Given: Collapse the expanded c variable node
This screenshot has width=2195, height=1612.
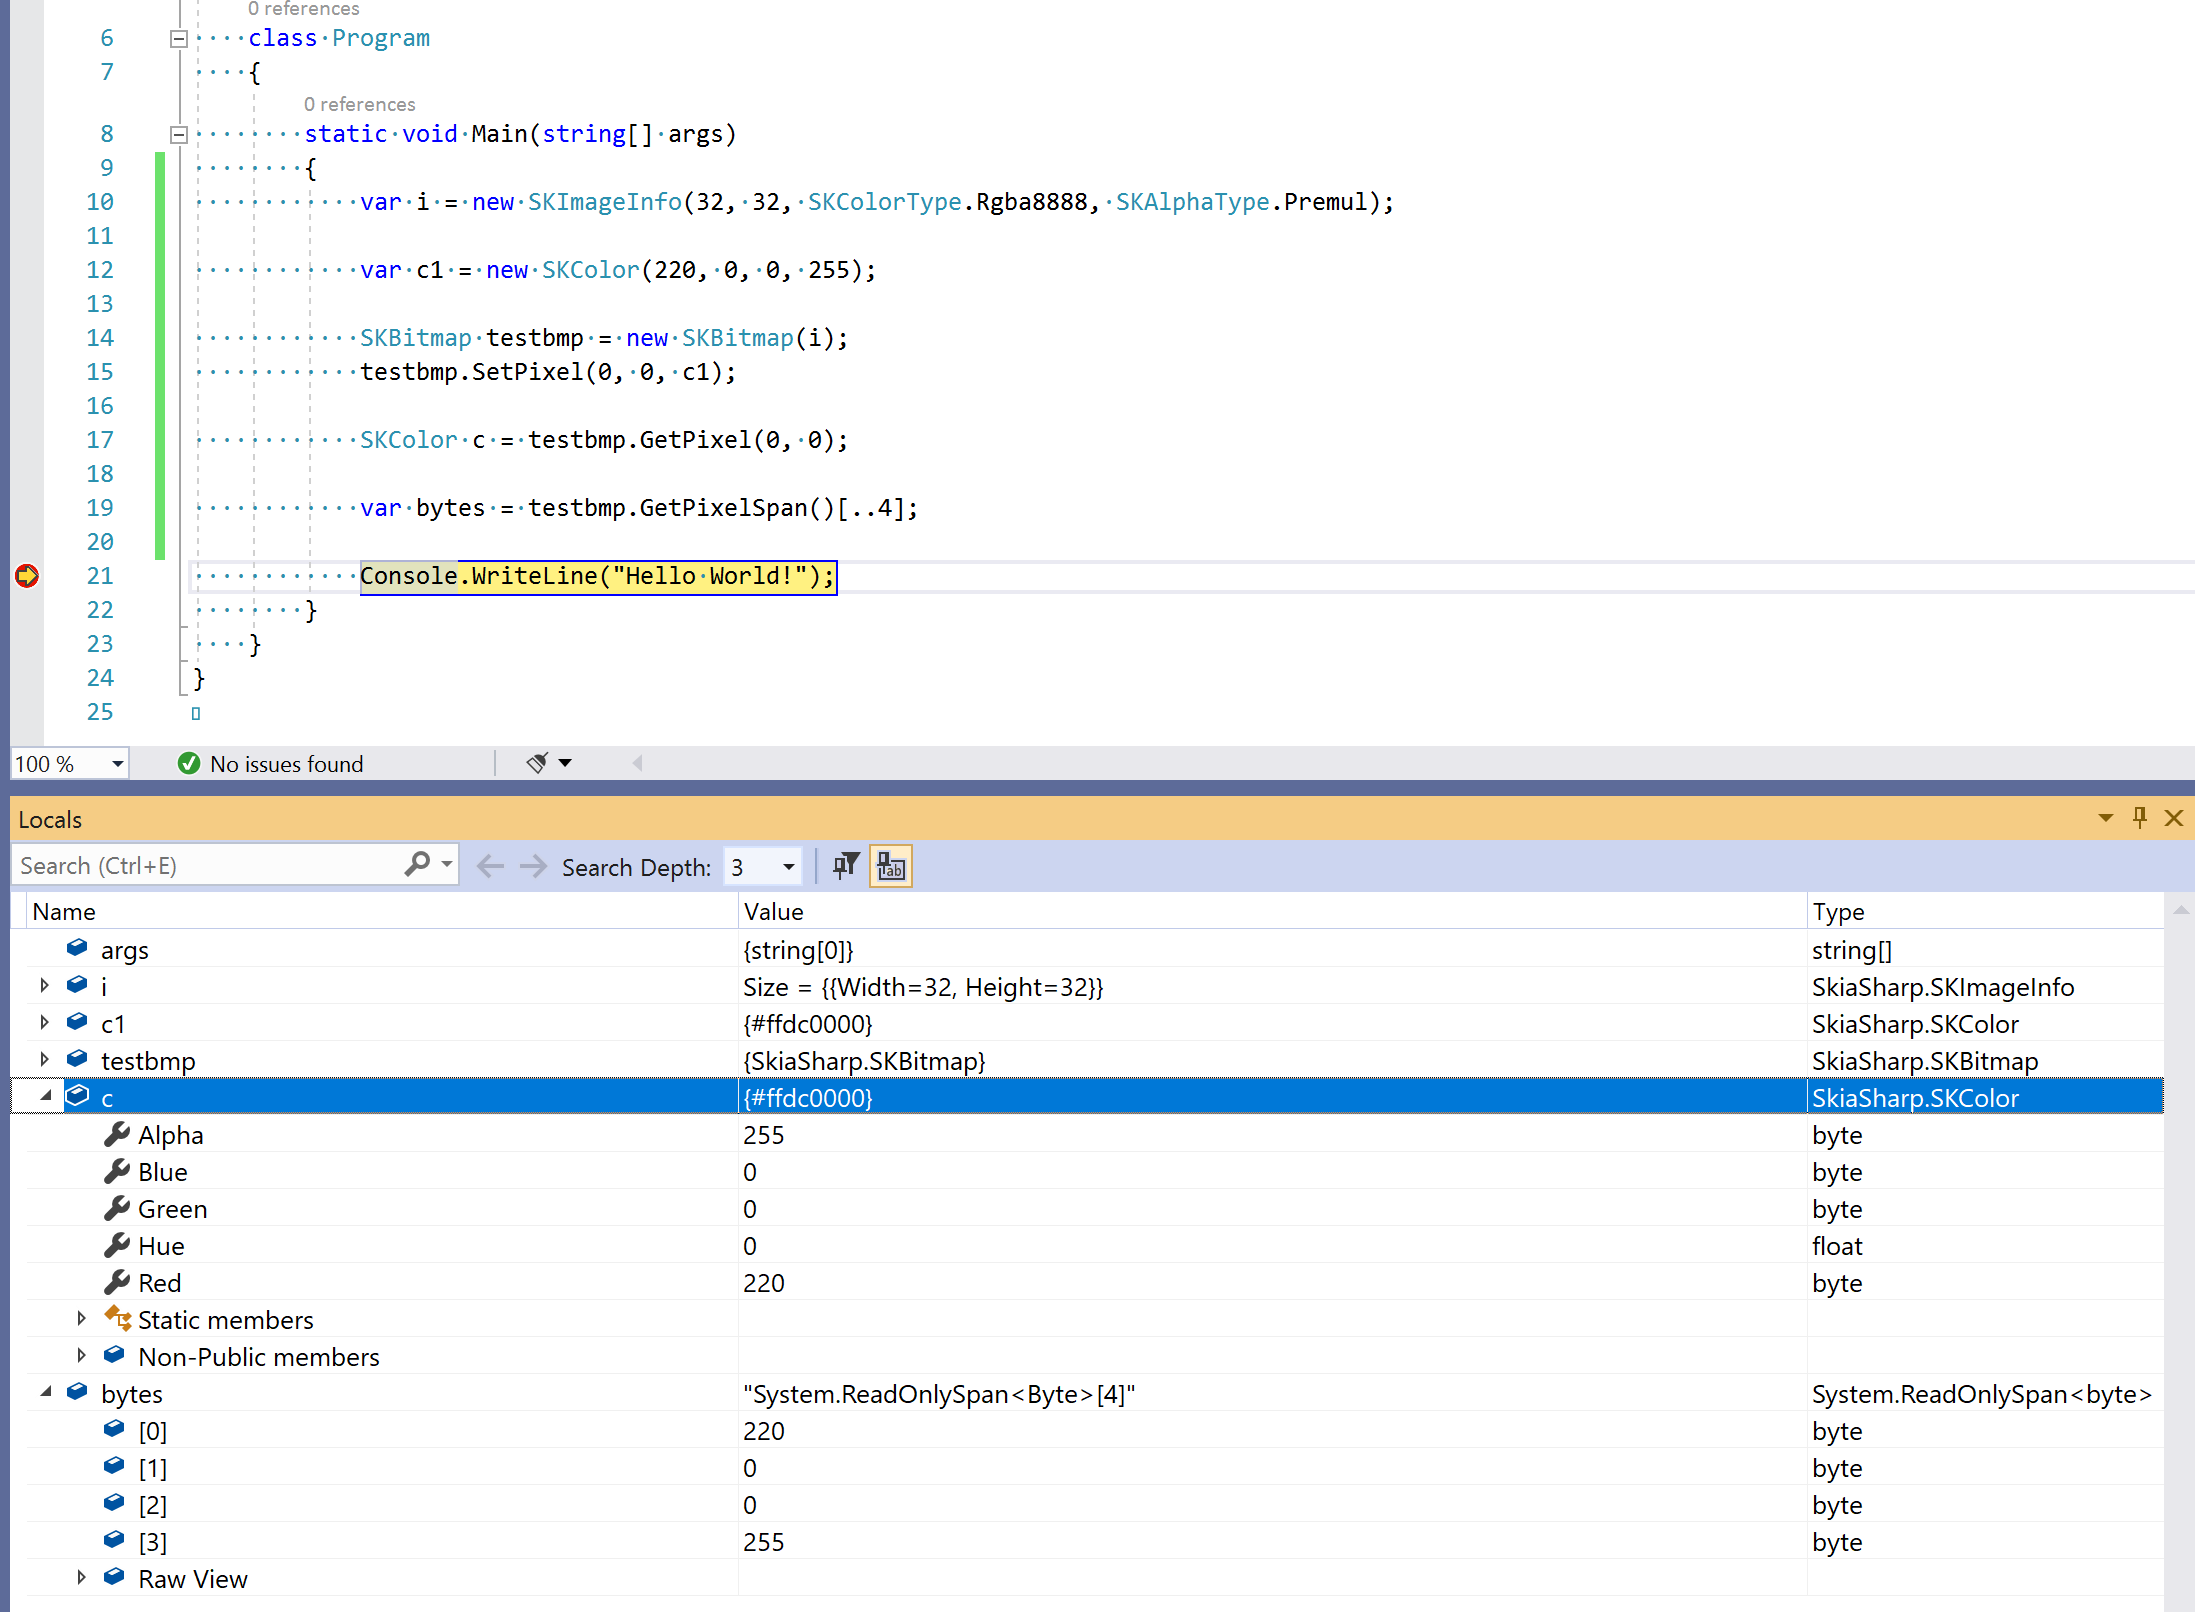Looking at the screenshot, I should pos(45,1096).
